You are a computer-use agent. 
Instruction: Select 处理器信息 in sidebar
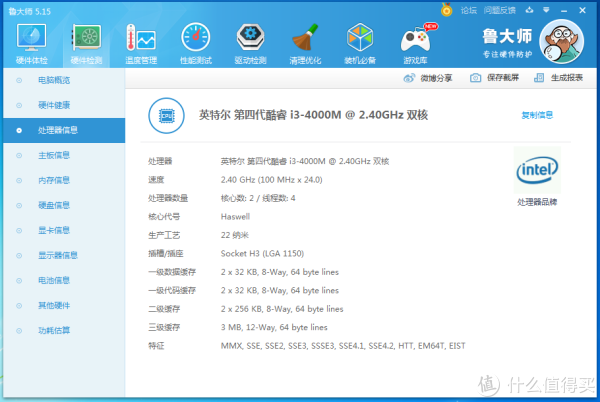(64, 130)
